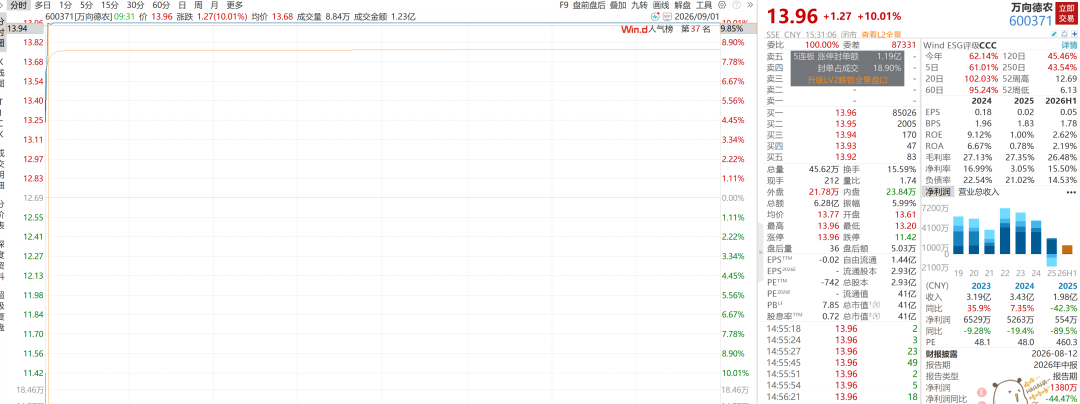Click the 52周高 value 12.69
Viewport: 1080px width, 404px height.
click(x=1066, y=79)
